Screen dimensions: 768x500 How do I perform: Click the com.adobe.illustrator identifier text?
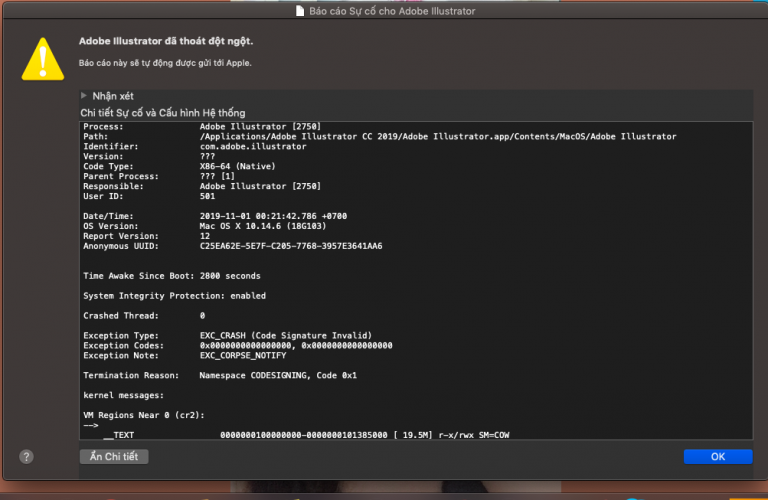(253, 146)
